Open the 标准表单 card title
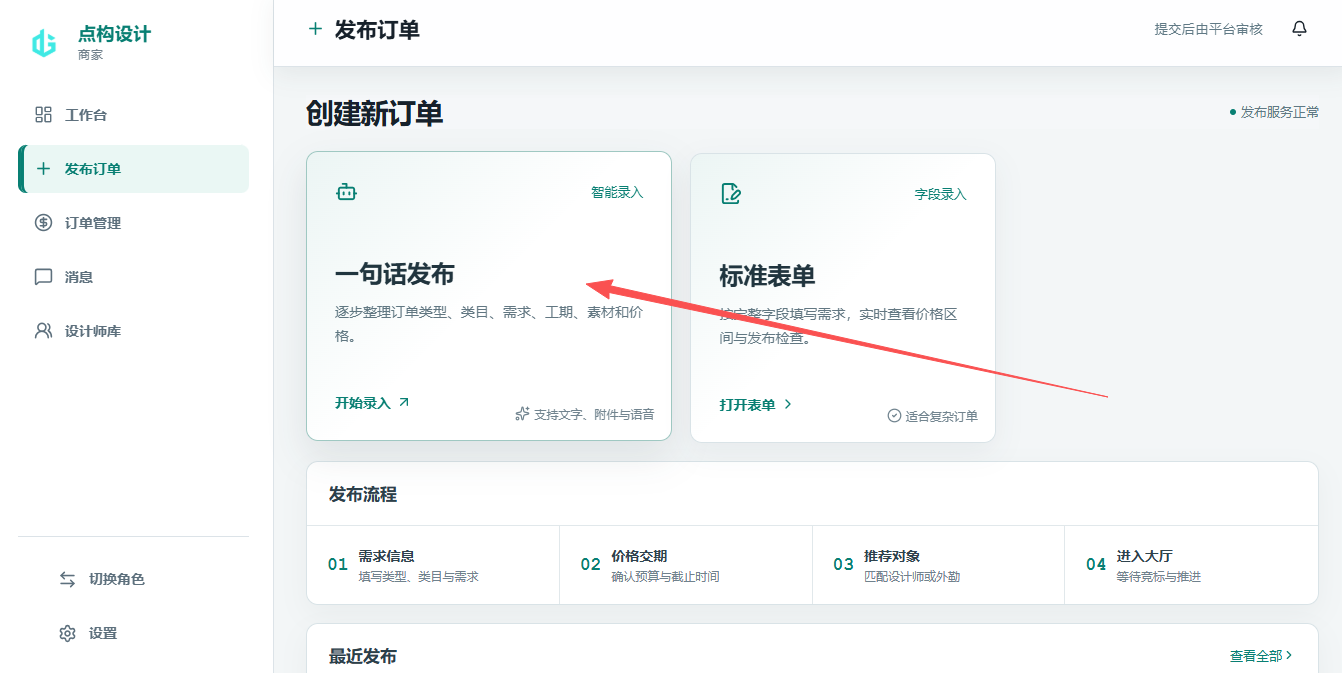 point(767,276)
